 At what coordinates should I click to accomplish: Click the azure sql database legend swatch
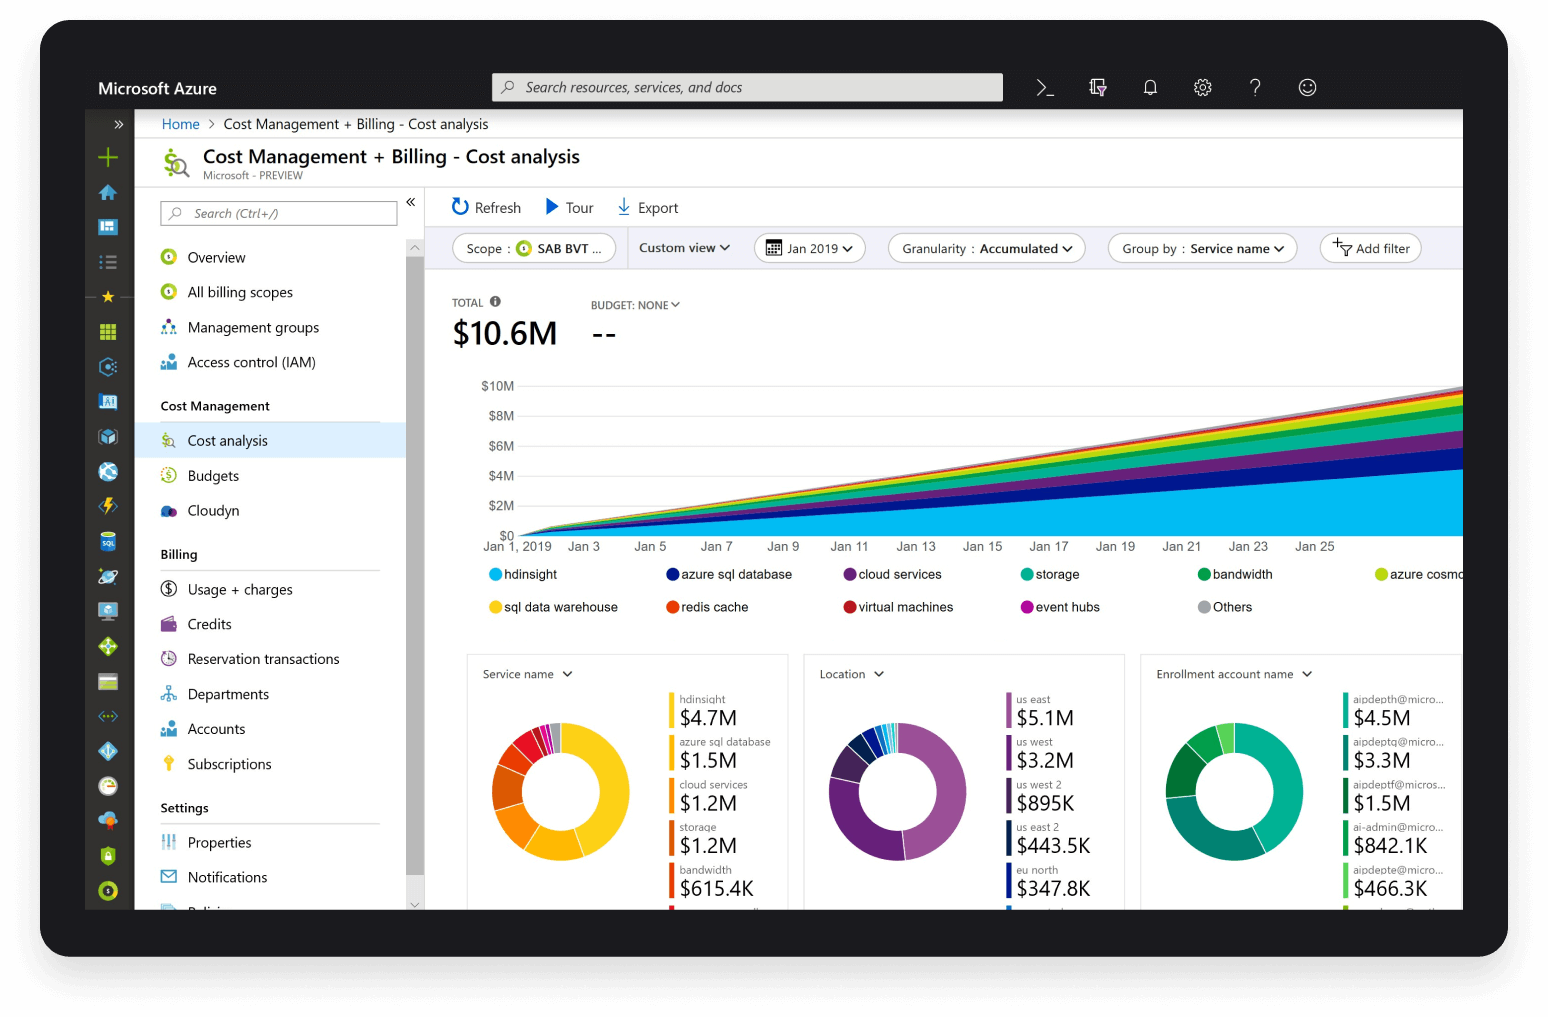[673, 575]
